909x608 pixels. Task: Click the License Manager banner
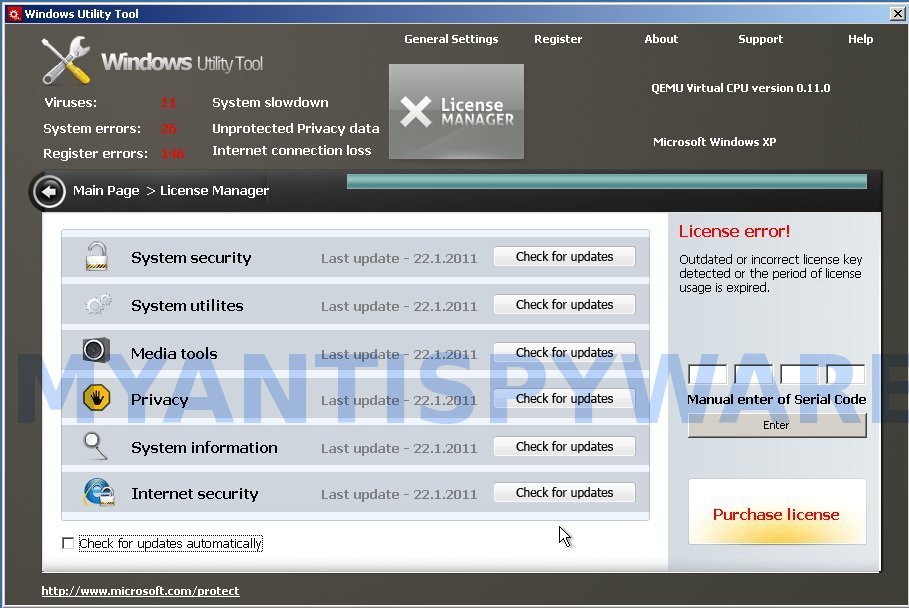[x=456, y=111]
